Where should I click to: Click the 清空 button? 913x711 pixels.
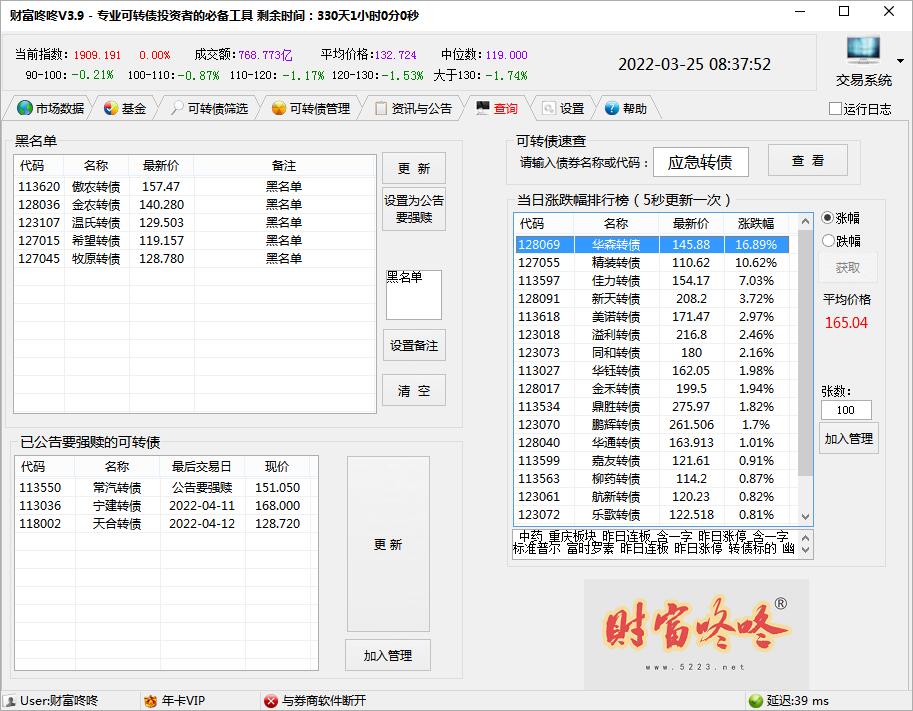(x=414, y=390)
